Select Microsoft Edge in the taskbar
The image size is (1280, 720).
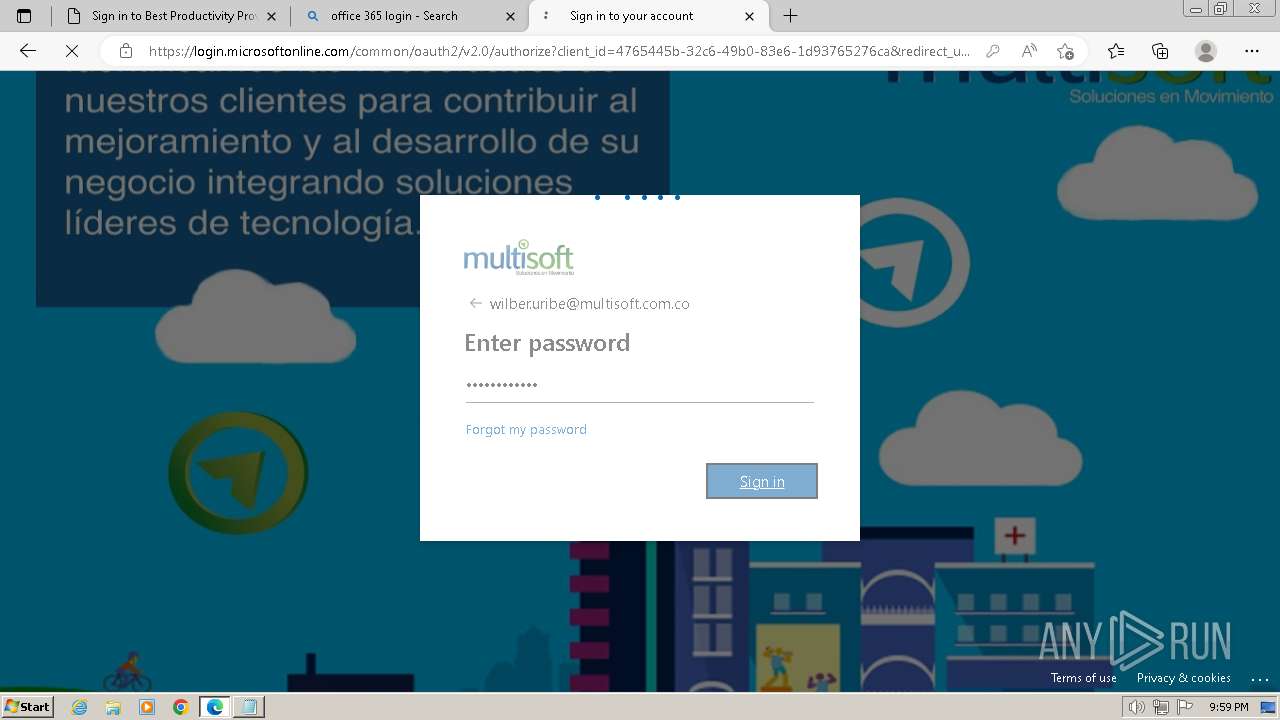pyautogui.click(x=215, y=707)
